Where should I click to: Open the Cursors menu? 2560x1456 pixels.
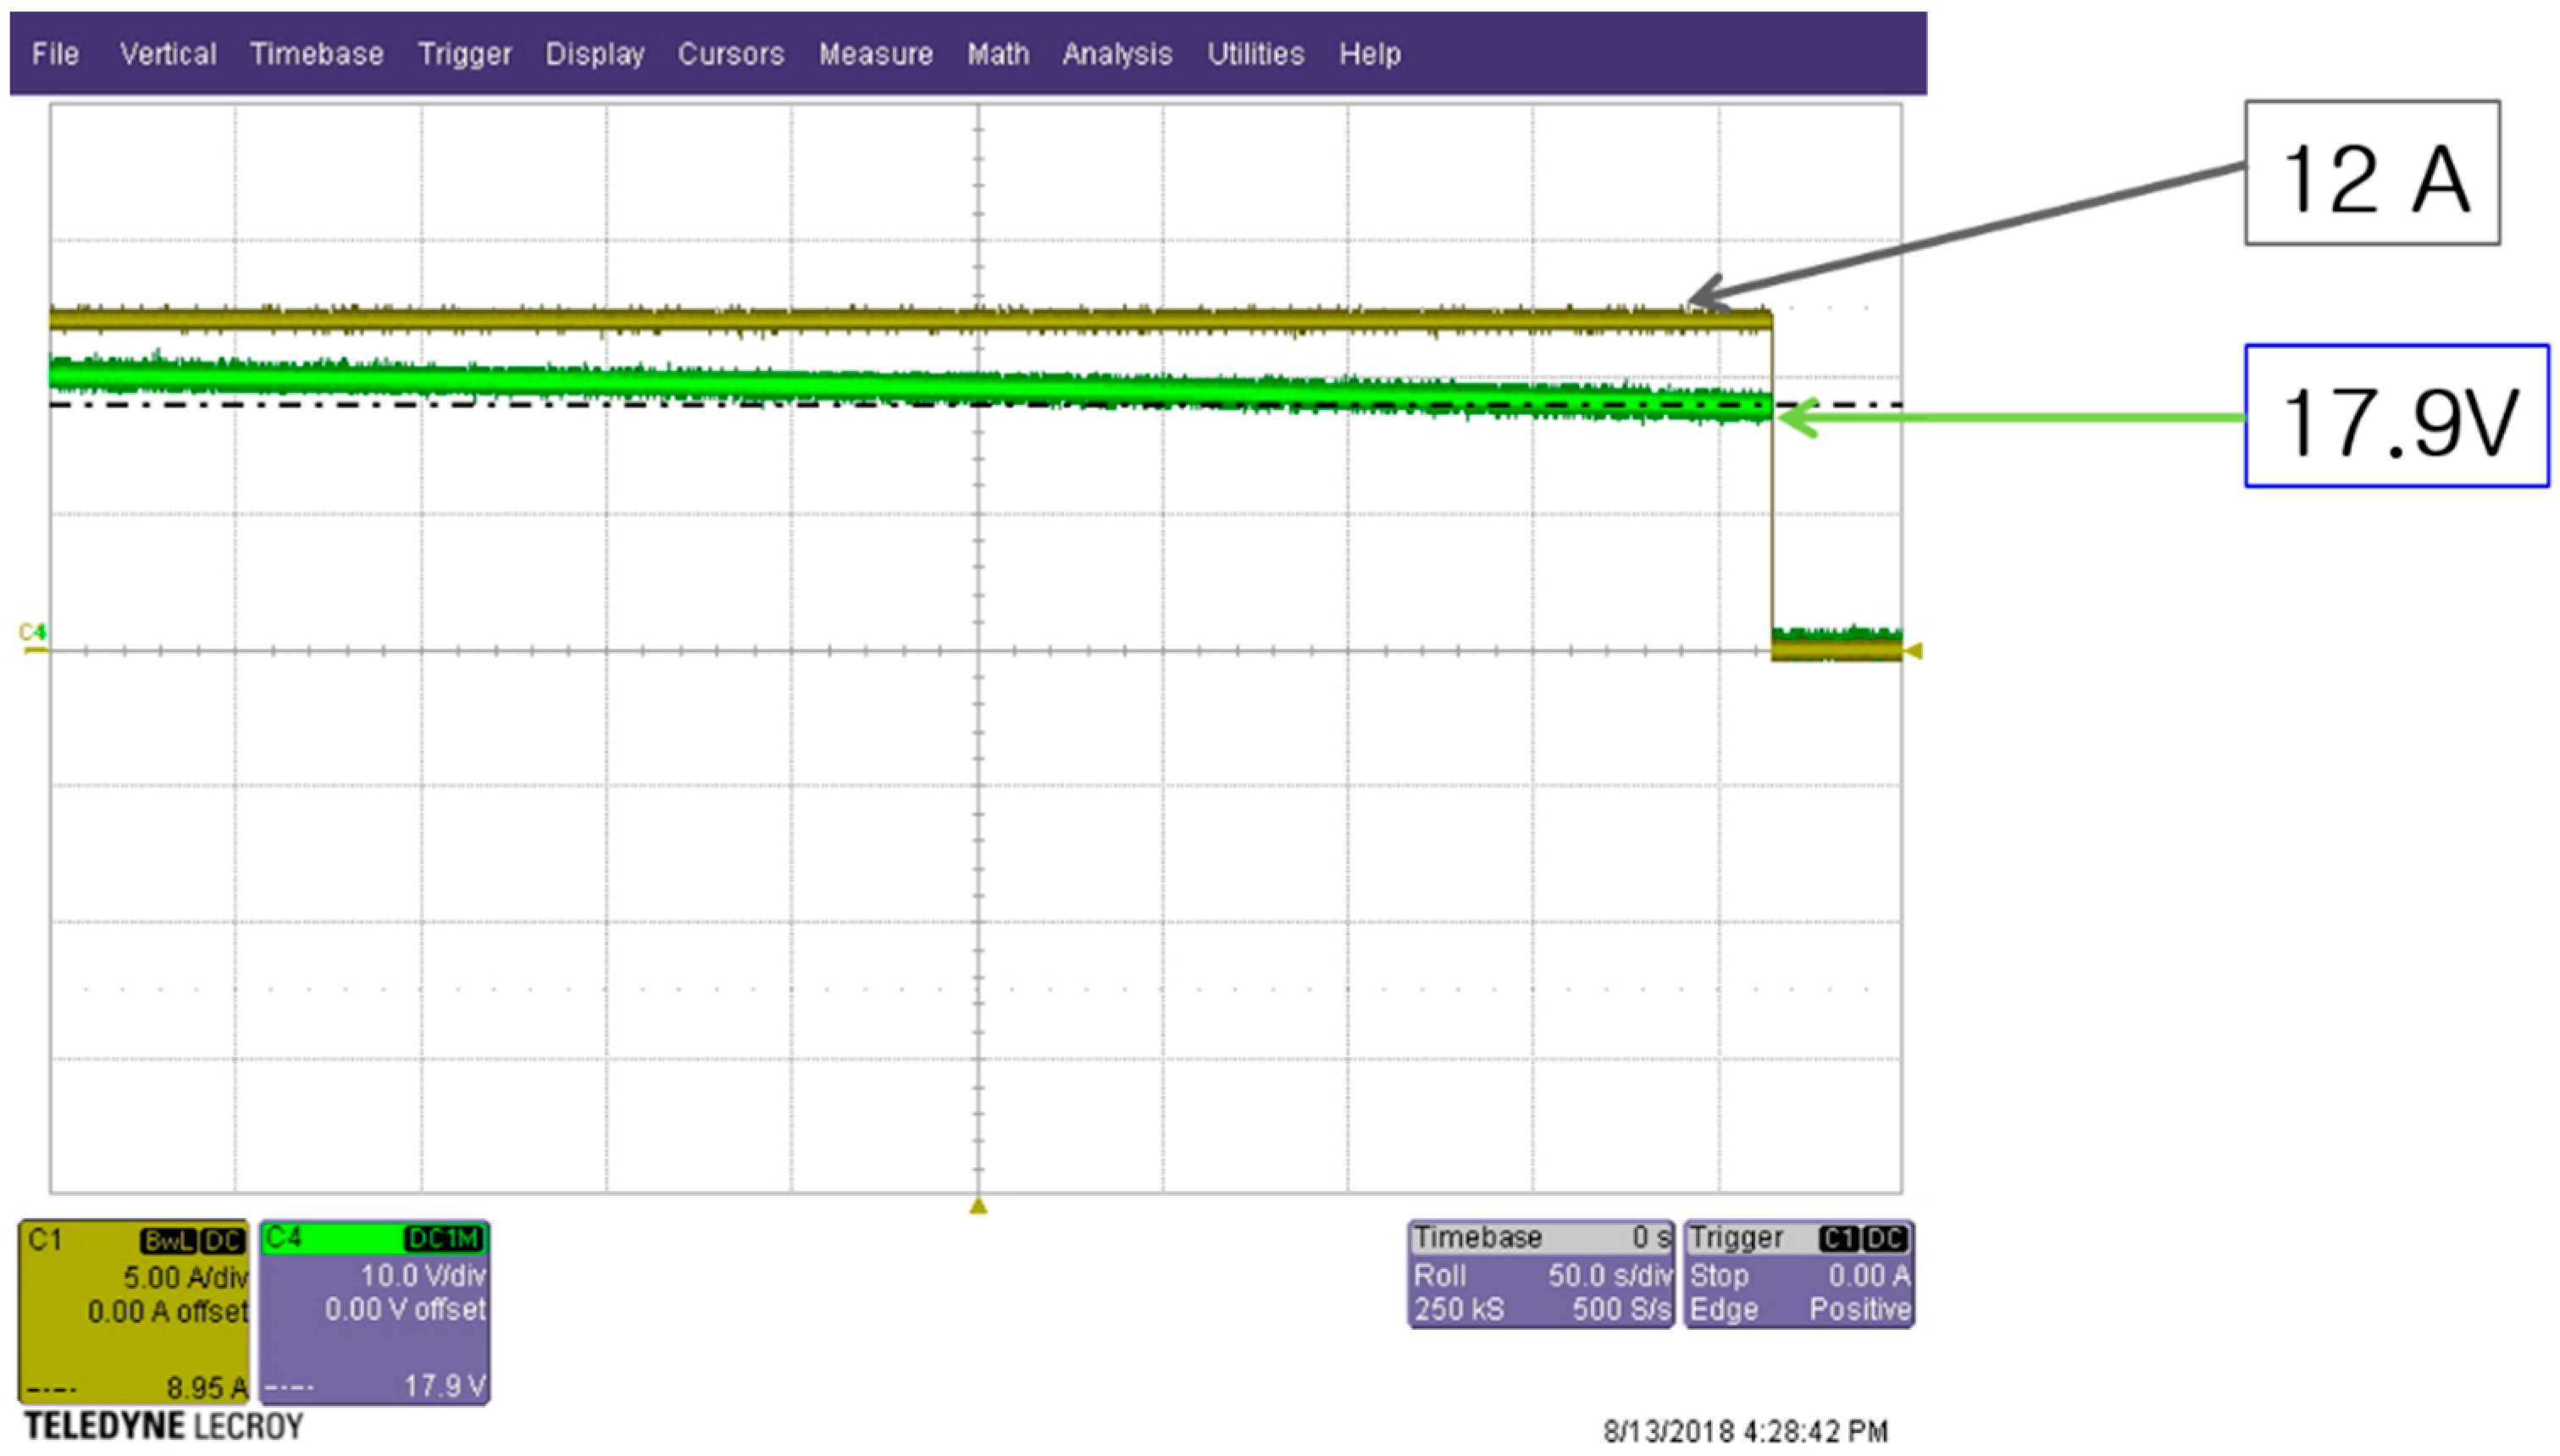click(x=730, y=54)
